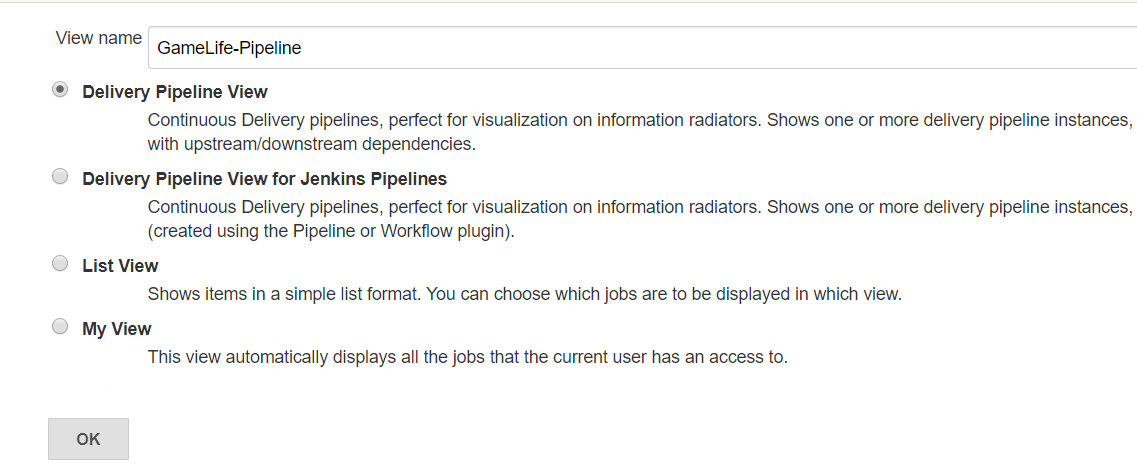
Task: Click 'Delivery Pipeline View for Jenkins Pipelines' label
Action: [x=264, y=179]
